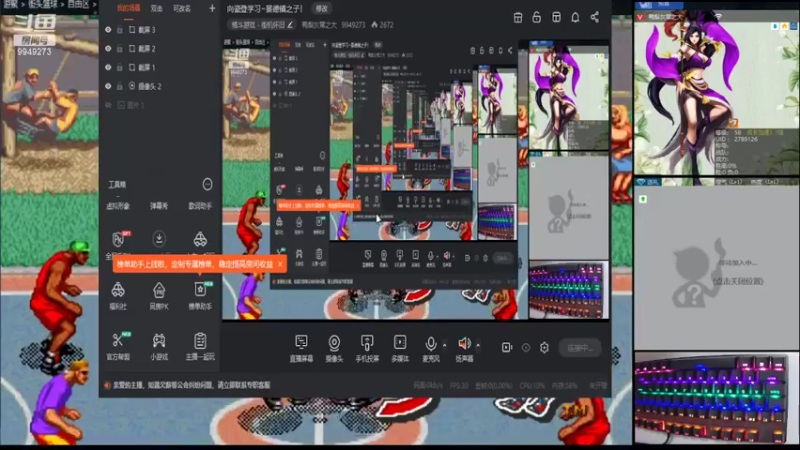Select the 截屏 1 source row
Image resolution: width=800 pixels, height=450 pixels.
(160, 67)
